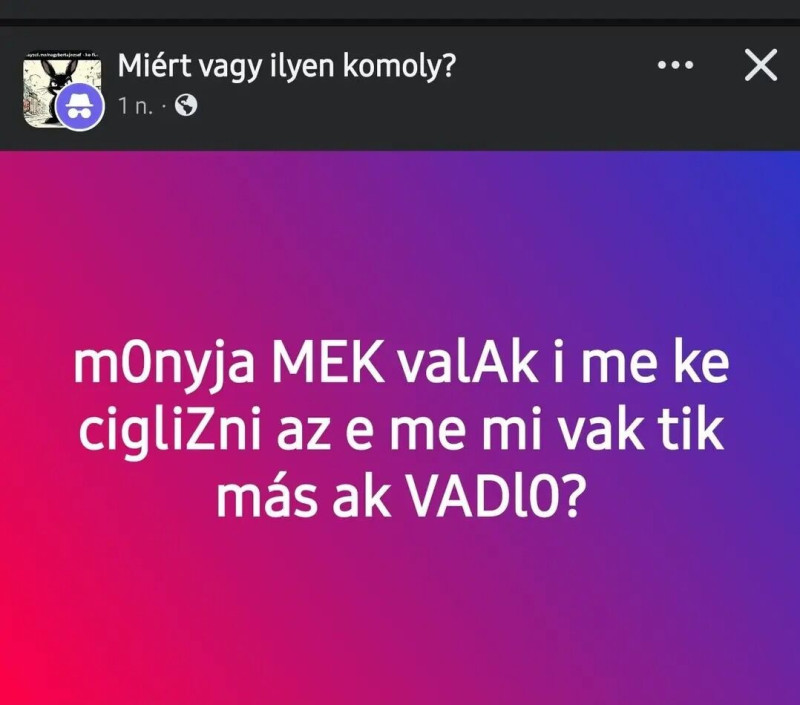Viewport: 800px width, 705px height.
Task: Click the 1 n. post timestamp
Action: (x=135, y=106)
